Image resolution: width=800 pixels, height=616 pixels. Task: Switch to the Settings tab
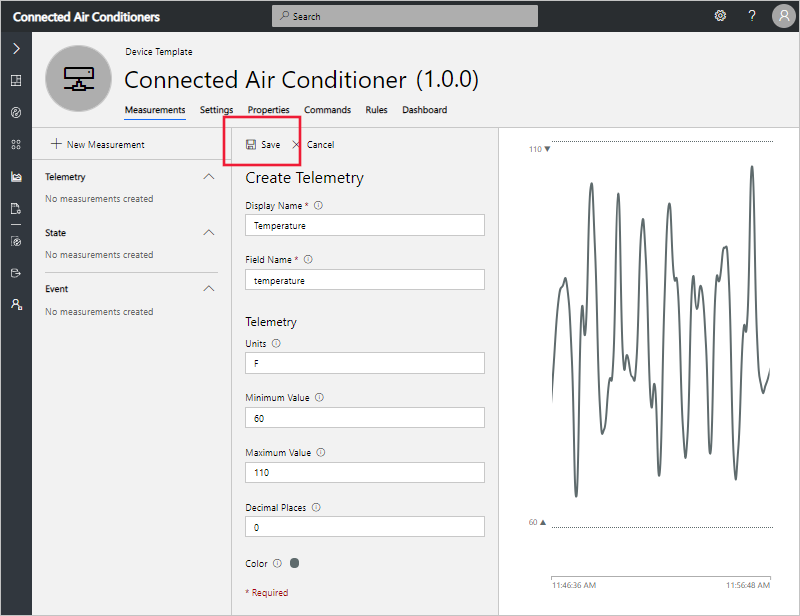(216, 110)
